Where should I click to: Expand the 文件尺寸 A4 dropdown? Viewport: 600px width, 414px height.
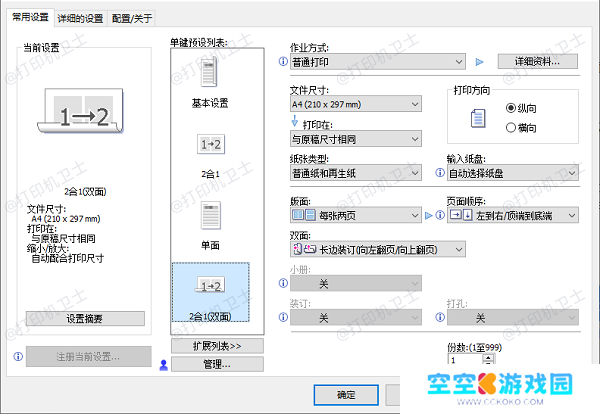[x=355, y=103]
